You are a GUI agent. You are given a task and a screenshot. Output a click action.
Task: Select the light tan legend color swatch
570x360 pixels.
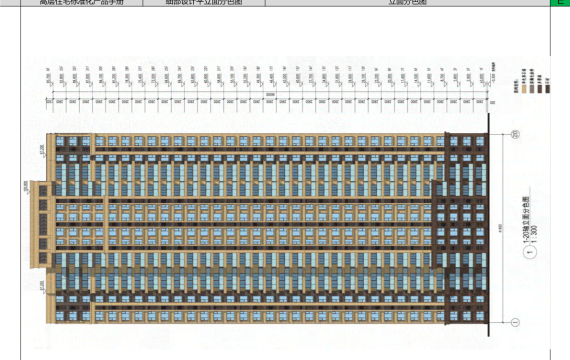pyautogui.click(x=524, y=89)
